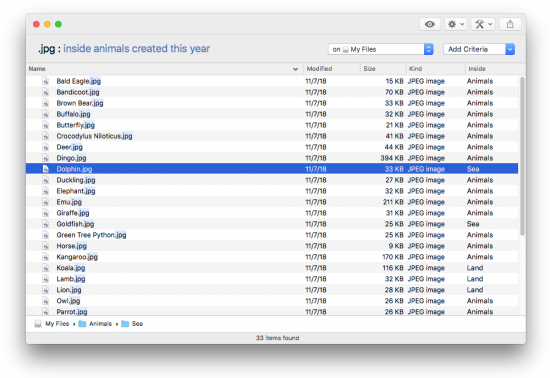Select the file name Duckling.jpg
The height and width of the screenshot is (378, 550).
point(76,180)
